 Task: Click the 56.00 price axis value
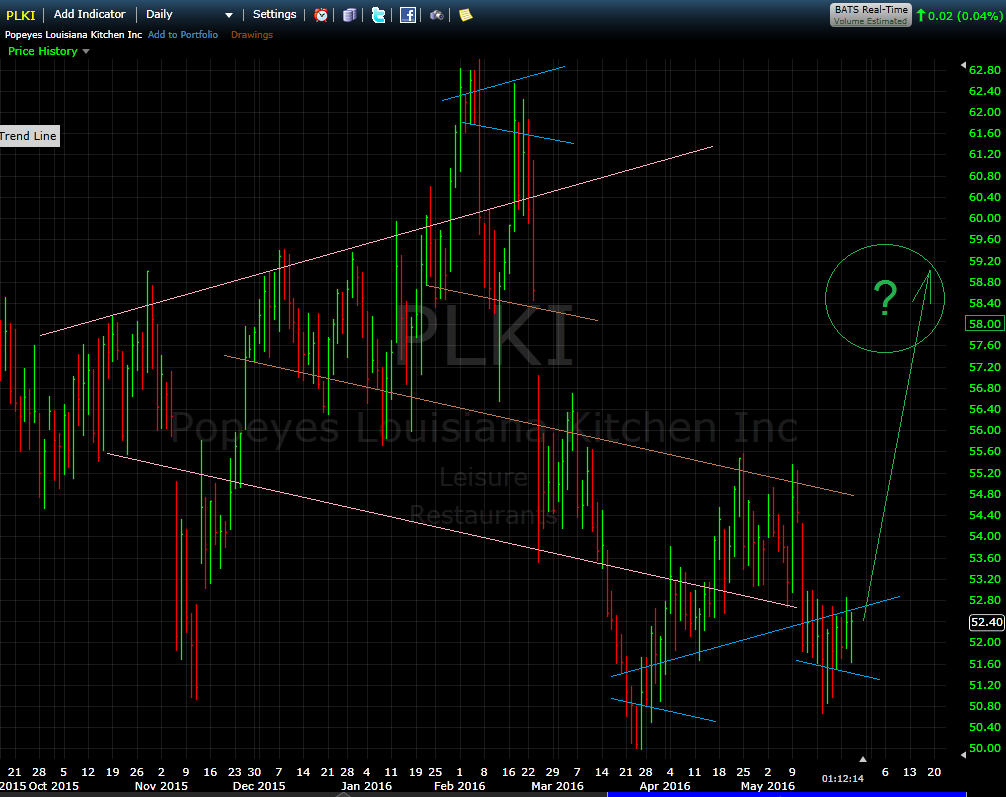click(x=985, y=431)
